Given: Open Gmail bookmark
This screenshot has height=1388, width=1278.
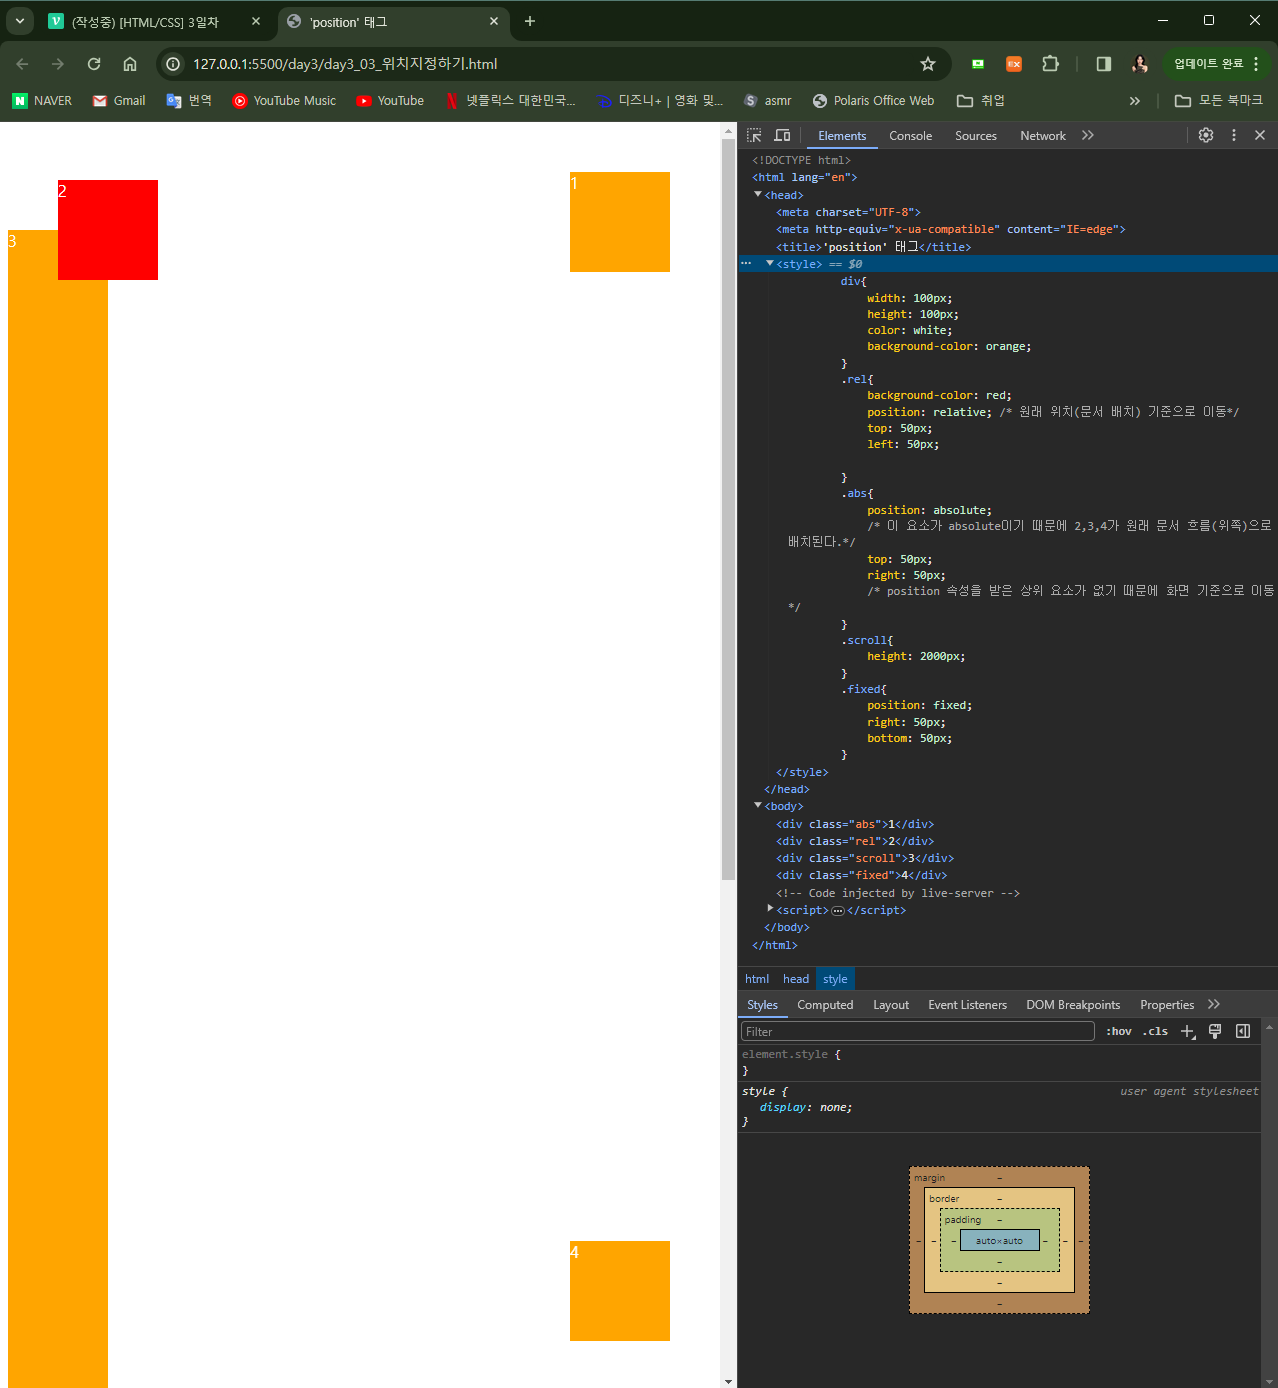Looking at the screenshot, I should coord(119,101).
